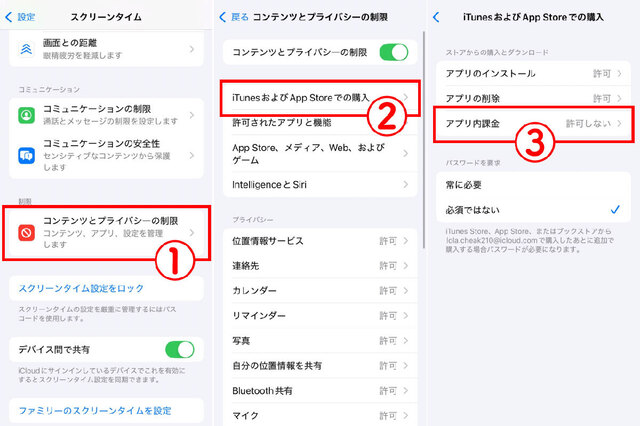Open iTunesおよびApp Storeでの購入 row
The image size is (640, 426).
click(320, 98)
